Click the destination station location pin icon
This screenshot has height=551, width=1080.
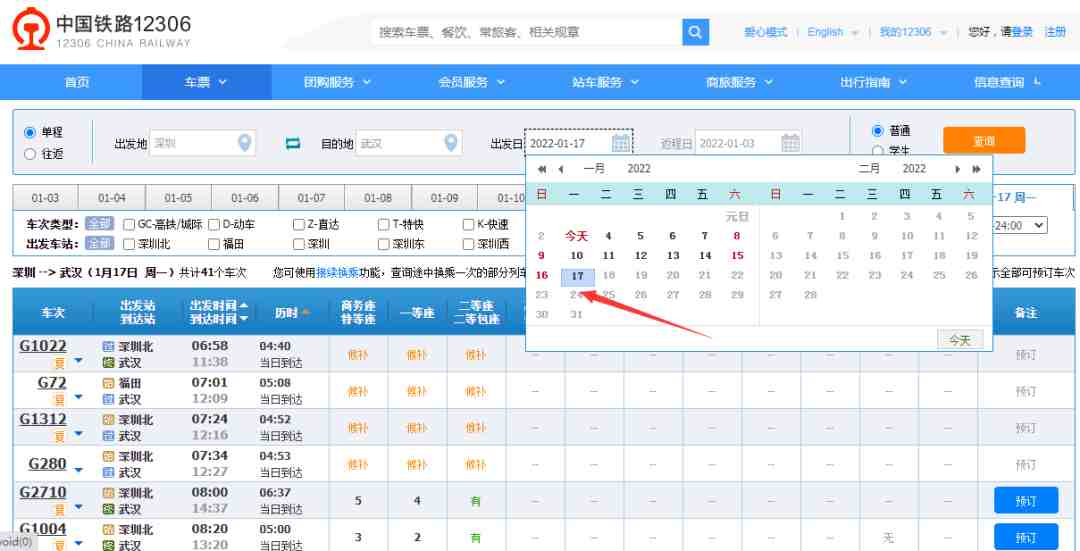click(x=451, y=143)
